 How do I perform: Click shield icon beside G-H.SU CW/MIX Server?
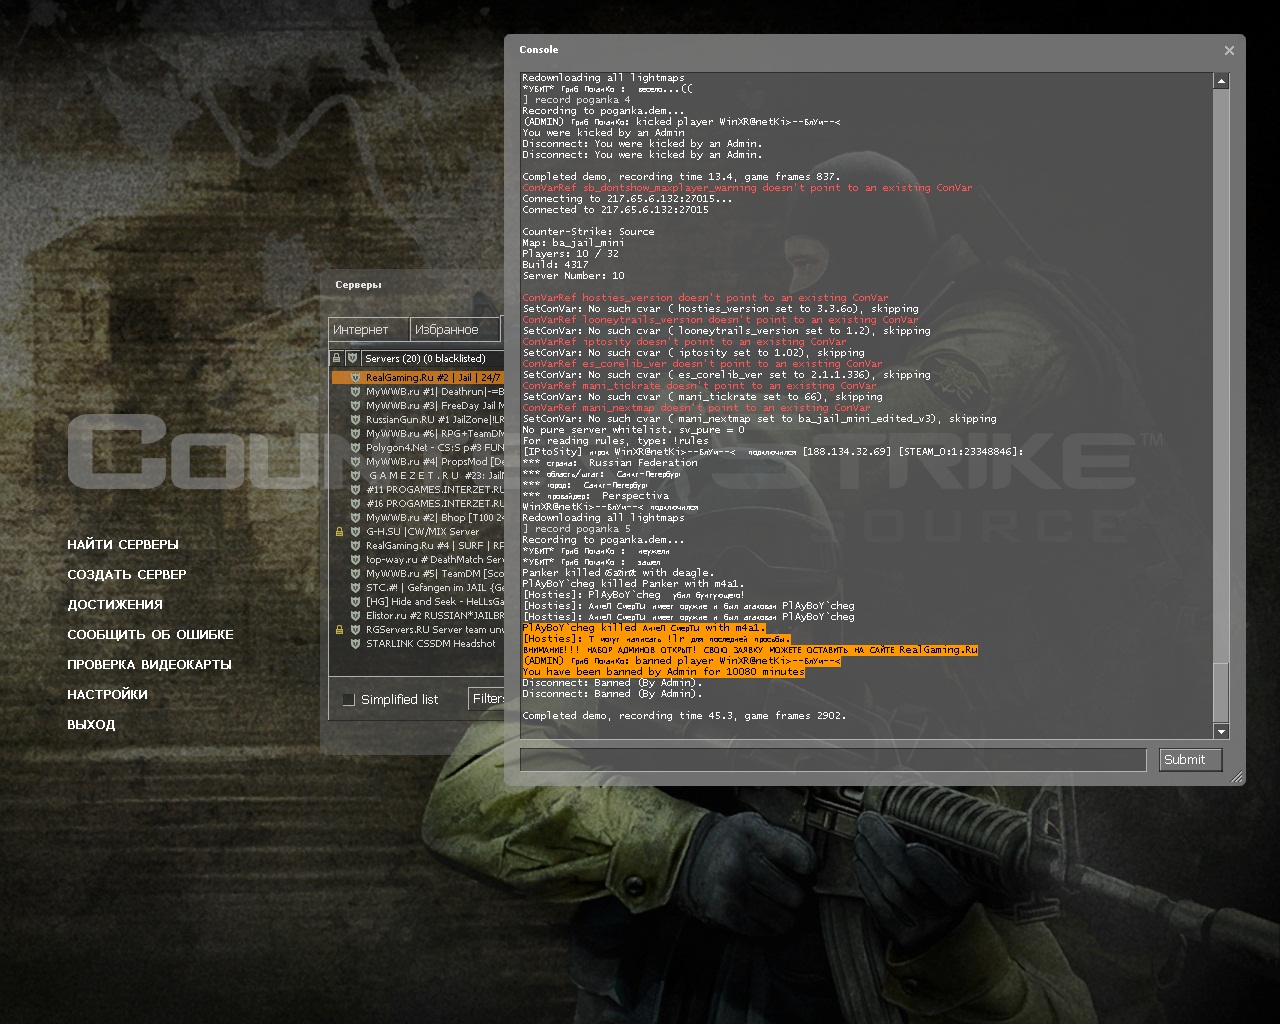(x=355, y=532)
